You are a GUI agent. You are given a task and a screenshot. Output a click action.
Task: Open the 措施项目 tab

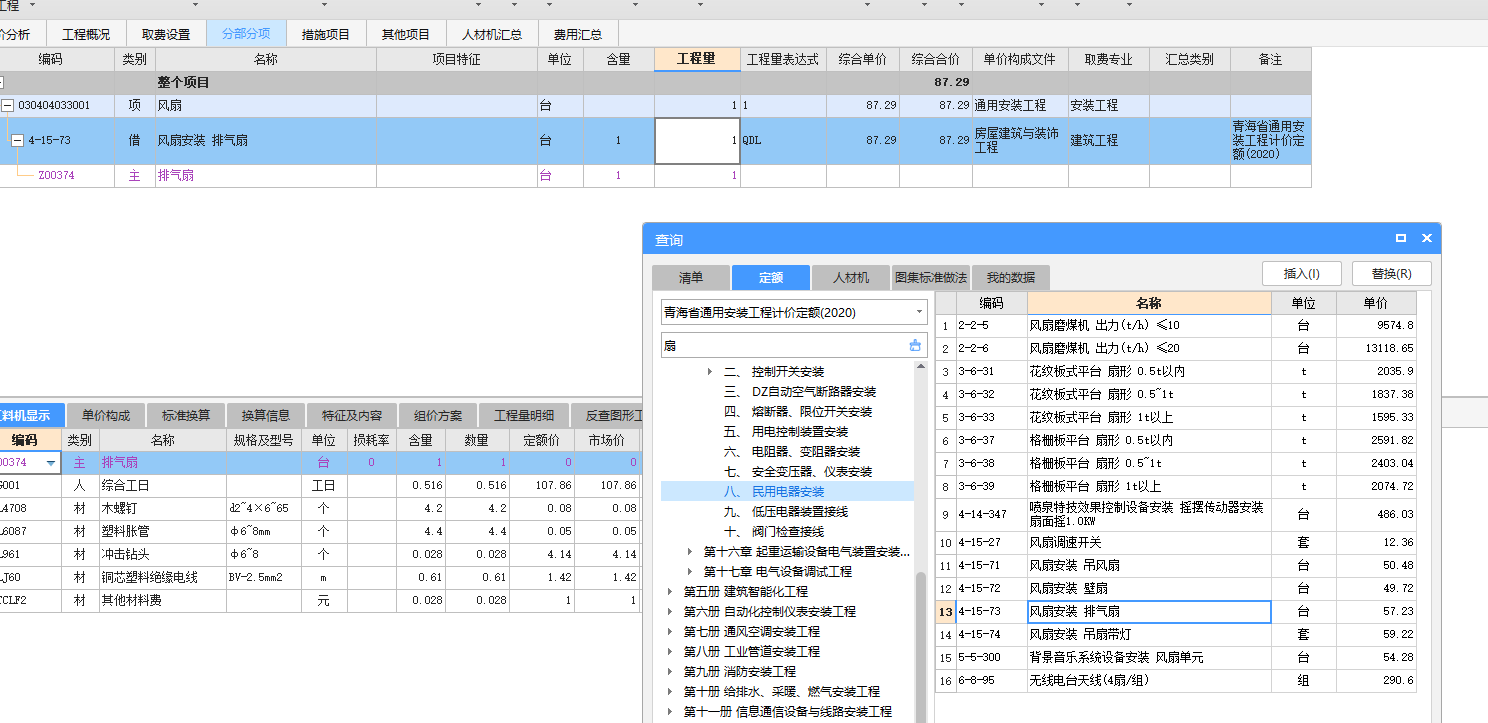coord(326,34)
